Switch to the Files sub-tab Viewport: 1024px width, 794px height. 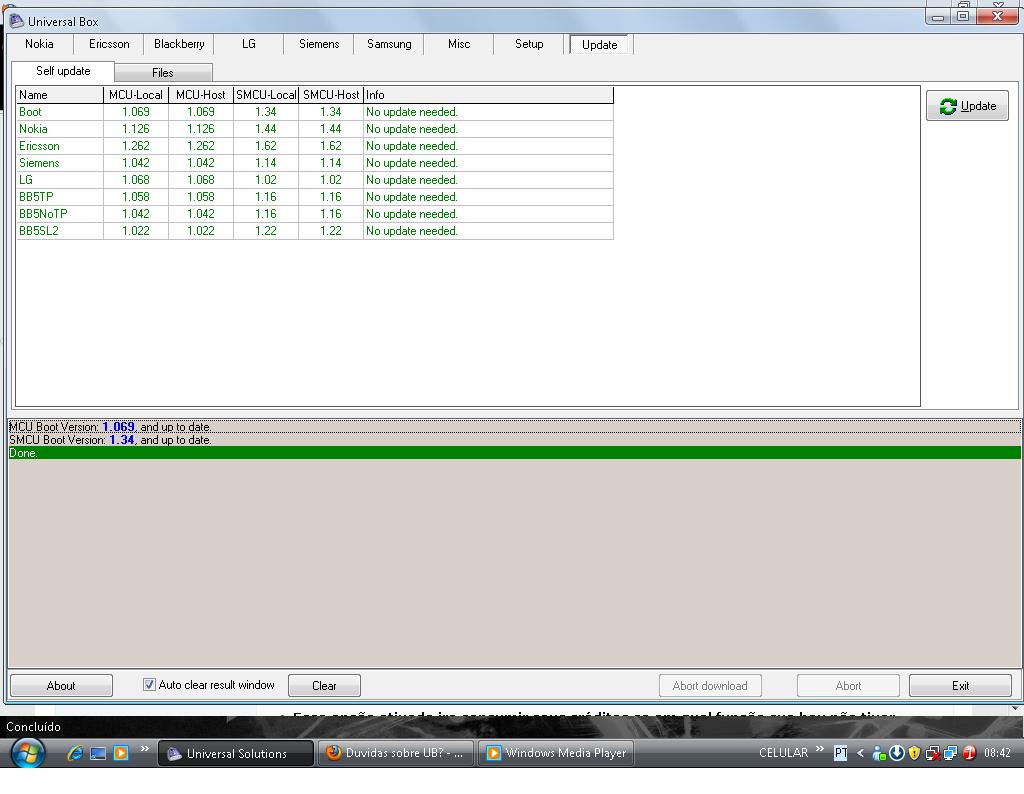pyautogui.click(x=163, y=72)
